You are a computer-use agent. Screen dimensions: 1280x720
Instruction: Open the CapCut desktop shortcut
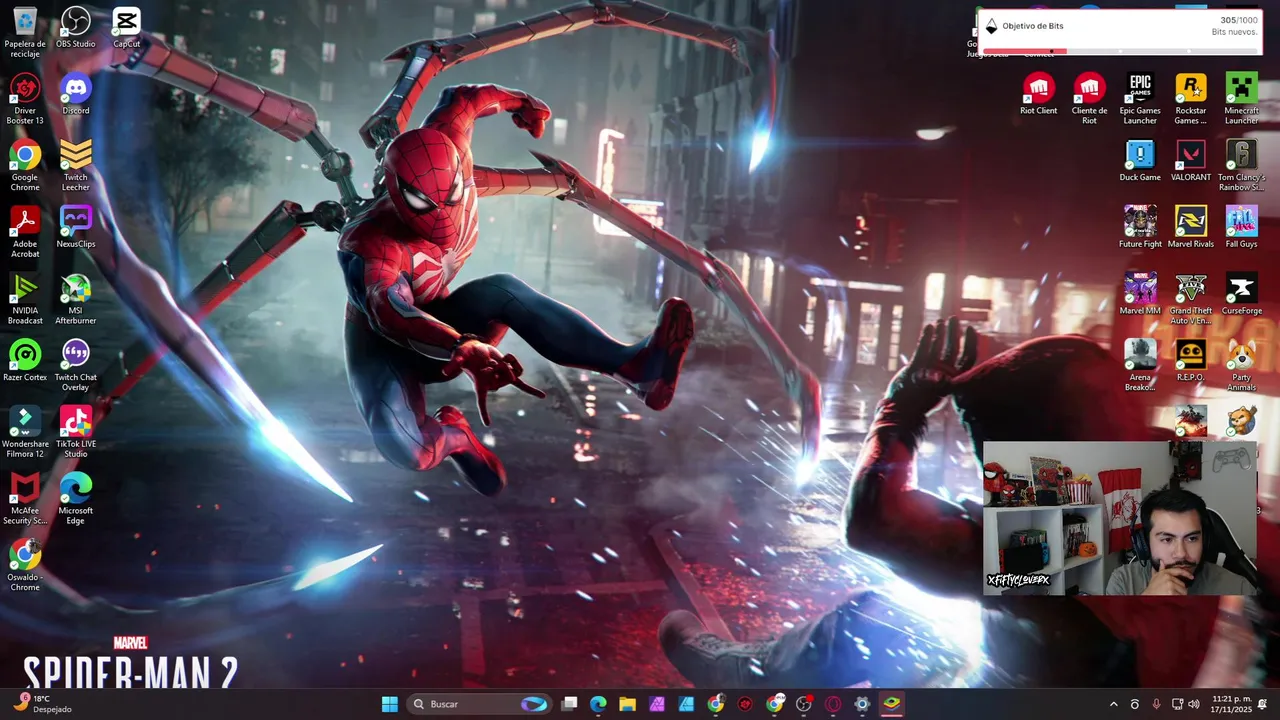point(126,27)
